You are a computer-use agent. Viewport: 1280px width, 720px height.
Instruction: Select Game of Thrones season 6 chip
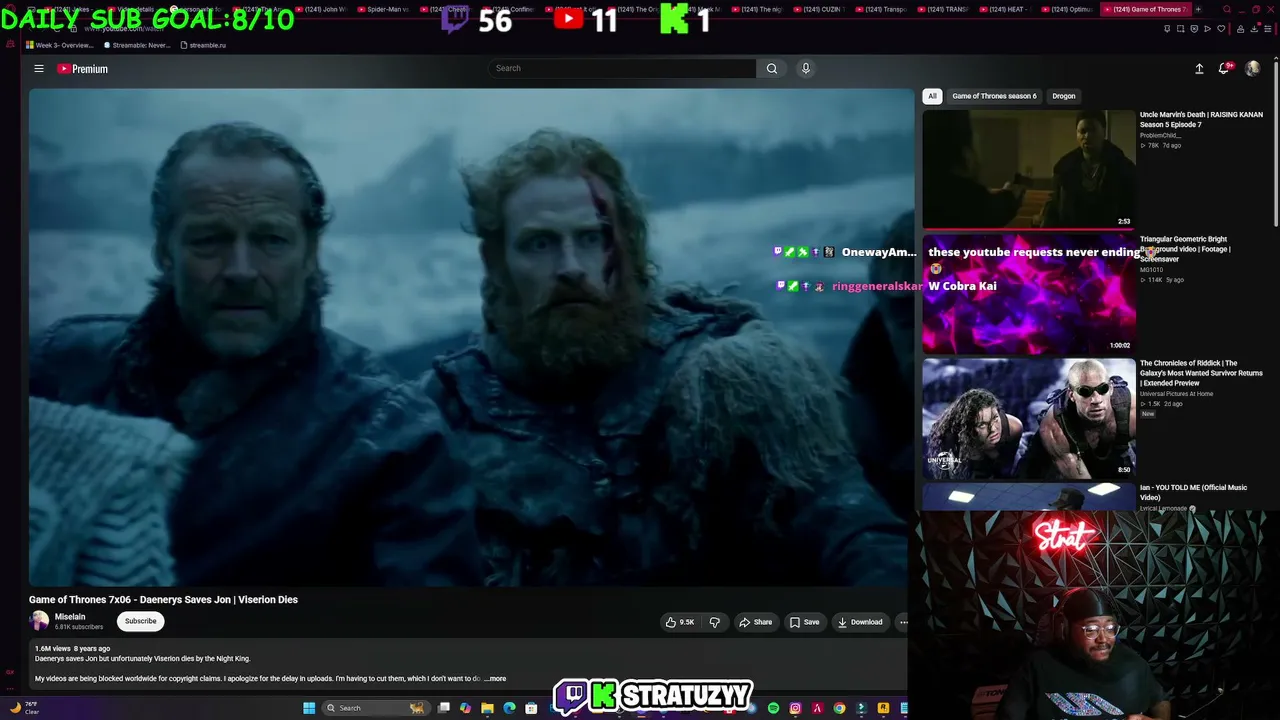(x=994, y=96)
